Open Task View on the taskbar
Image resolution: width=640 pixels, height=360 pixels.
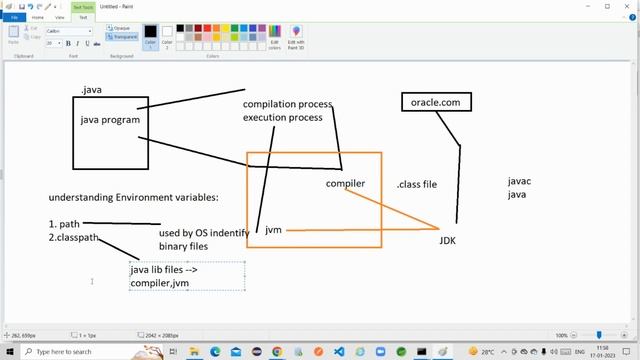(x=173, y=351)
